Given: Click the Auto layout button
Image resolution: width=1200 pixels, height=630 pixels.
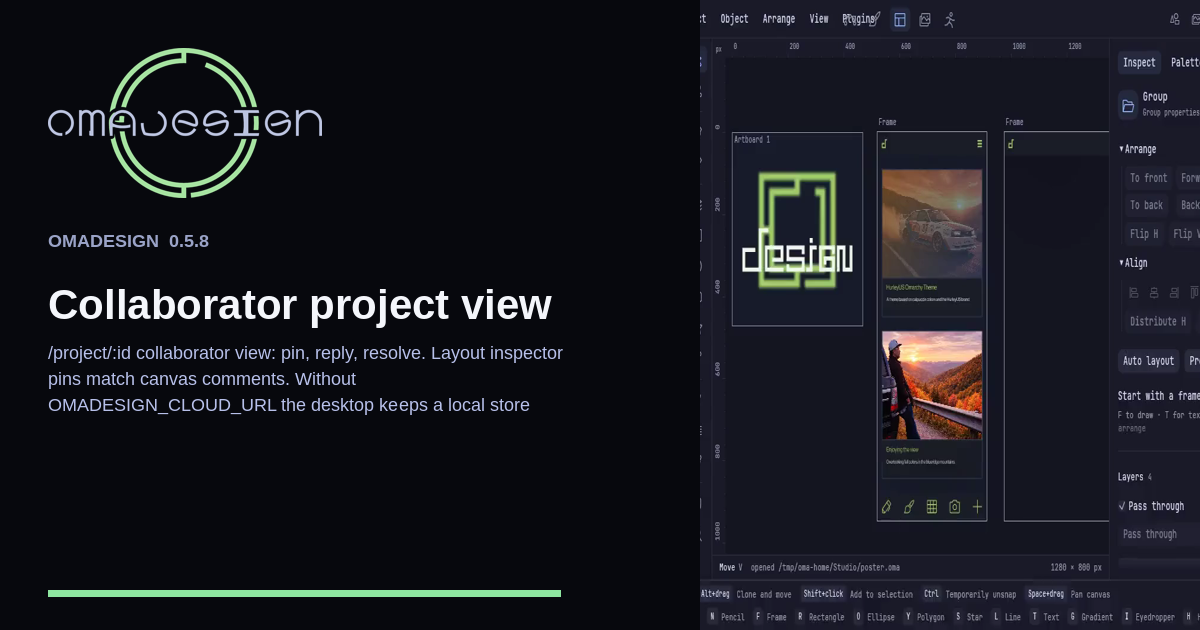Looking at the screenshot, I should click(1148, 361).
